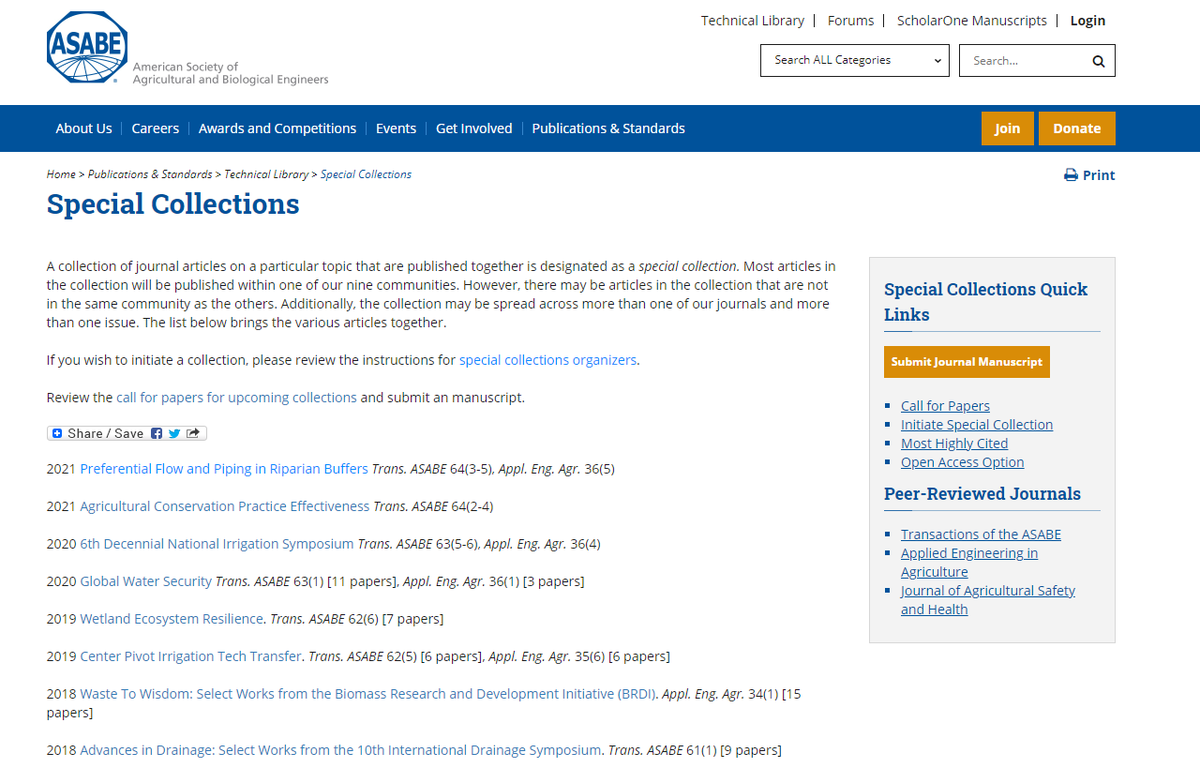1200x768 pixels.
Task: Open call for papers for upcoming collections link
Action: [236, 397]
